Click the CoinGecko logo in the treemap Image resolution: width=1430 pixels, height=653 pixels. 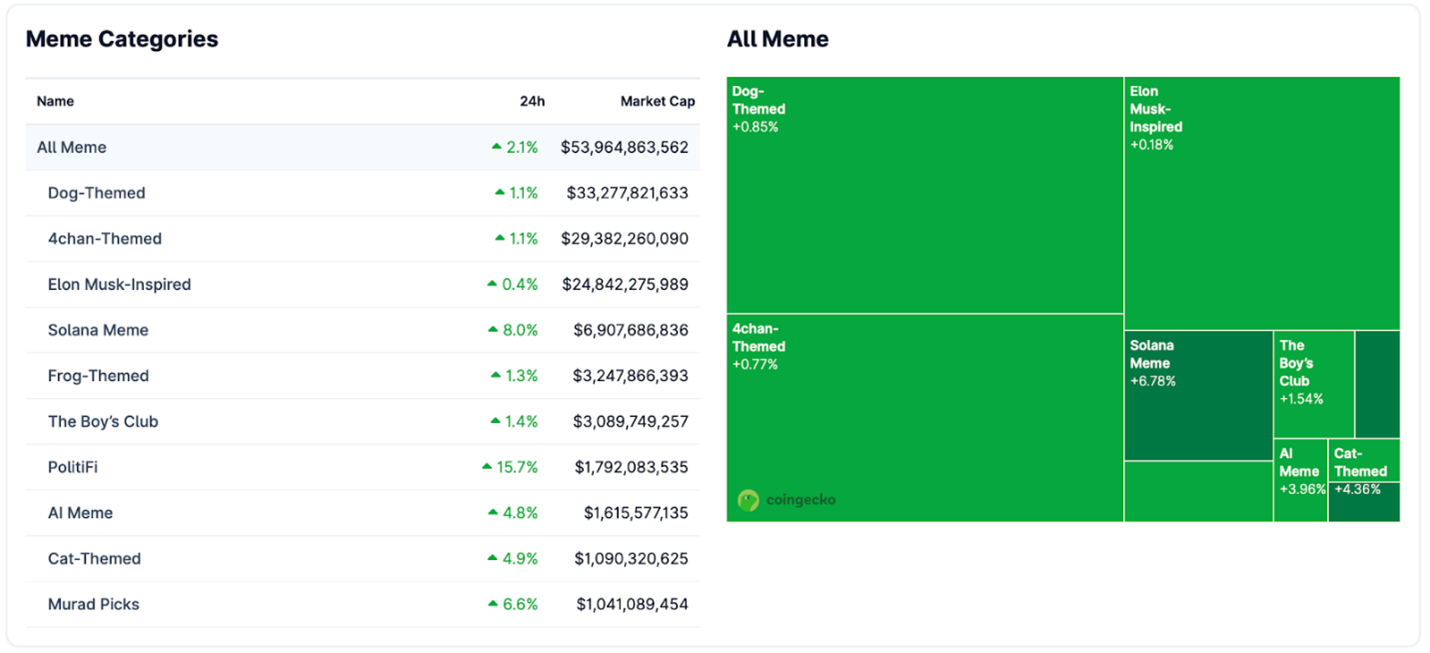(786, 500)
